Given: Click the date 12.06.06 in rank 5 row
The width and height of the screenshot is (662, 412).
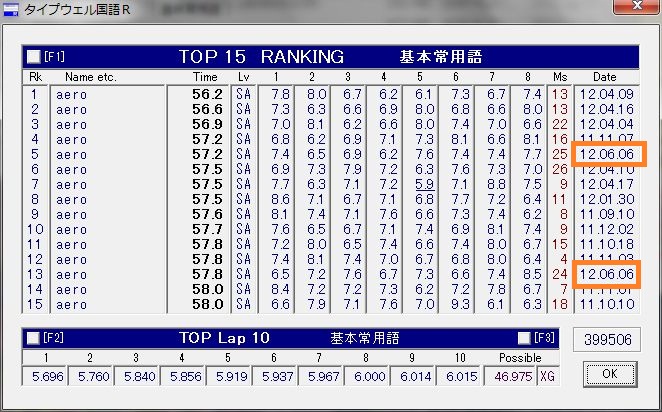Looking at the screenshot, I should pyautogui.click(x=607, y=154).
